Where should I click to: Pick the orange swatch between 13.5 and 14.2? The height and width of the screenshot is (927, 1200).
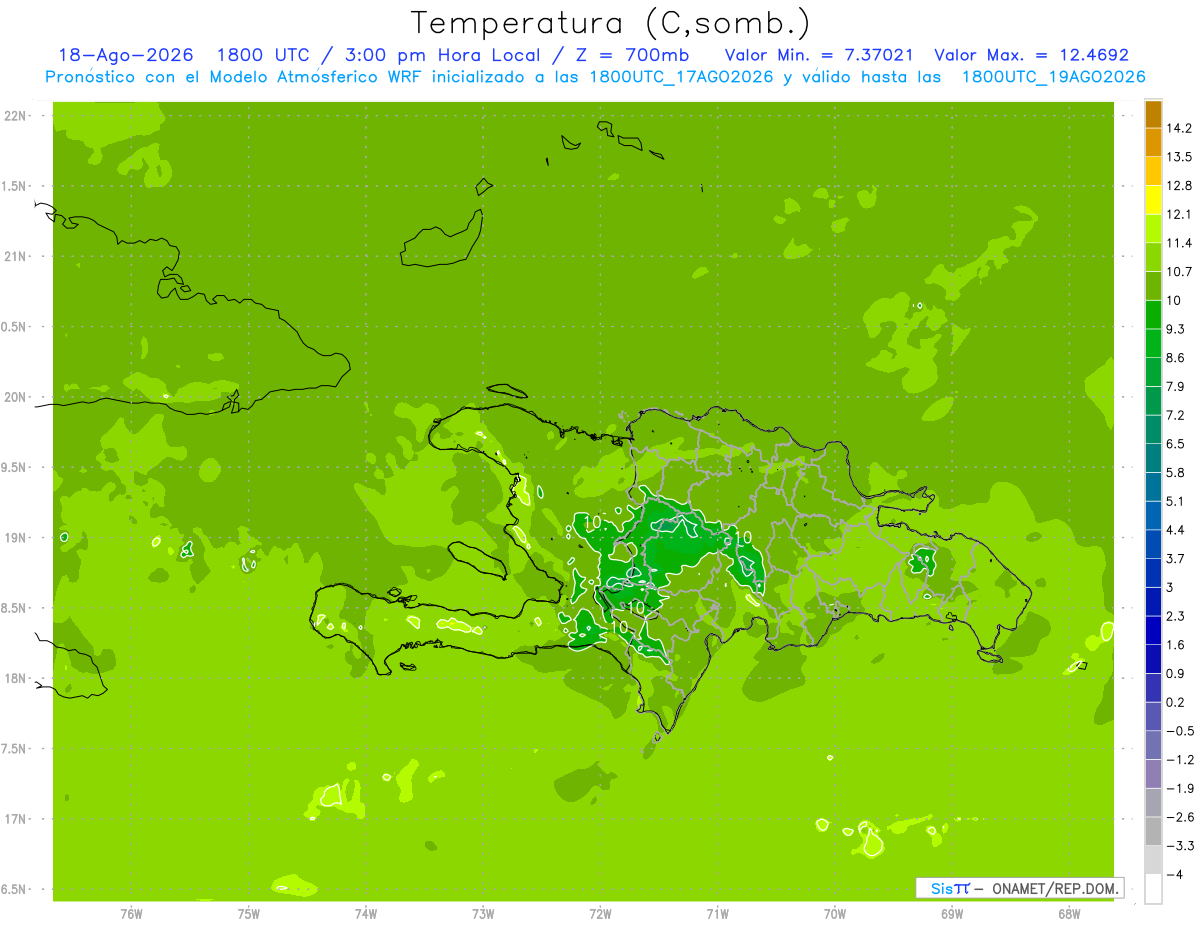(1153, 142)
